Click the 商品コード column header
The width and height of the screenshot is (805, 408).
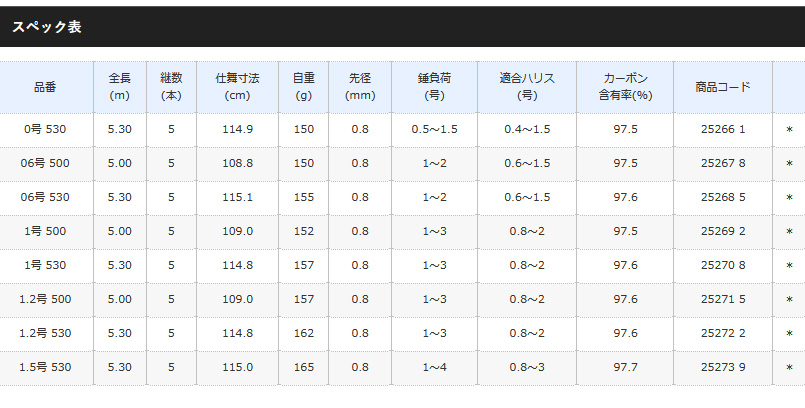click(x=723, y=87)
